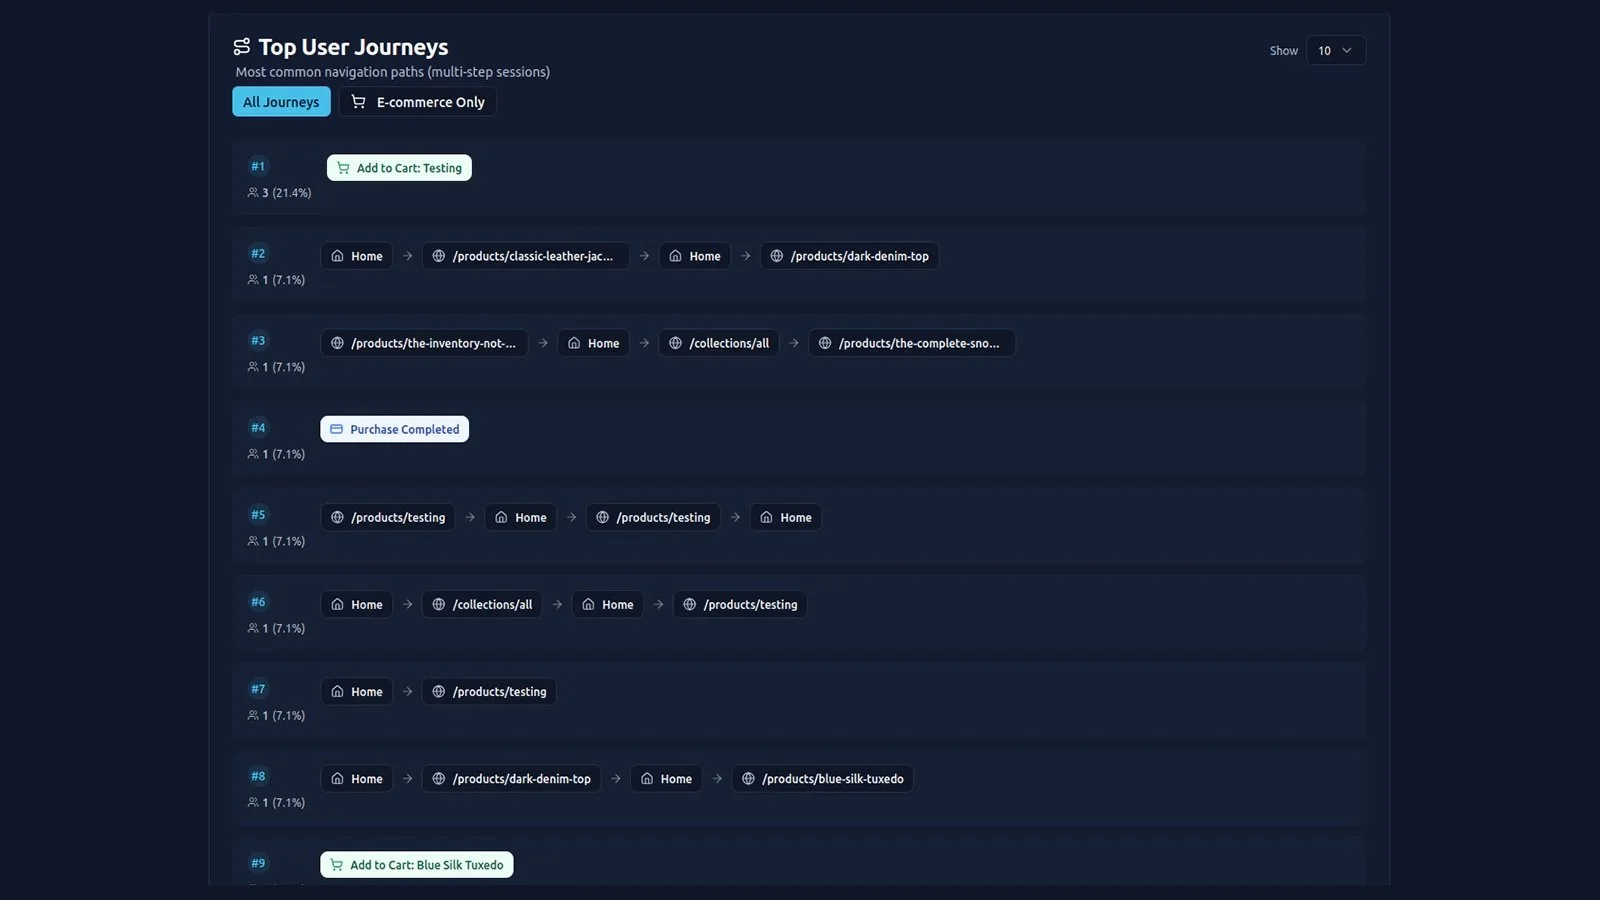Click 1 (7.1%) count under journey #2
This screenshot has width=1600, height=900.
click(284, 280)
